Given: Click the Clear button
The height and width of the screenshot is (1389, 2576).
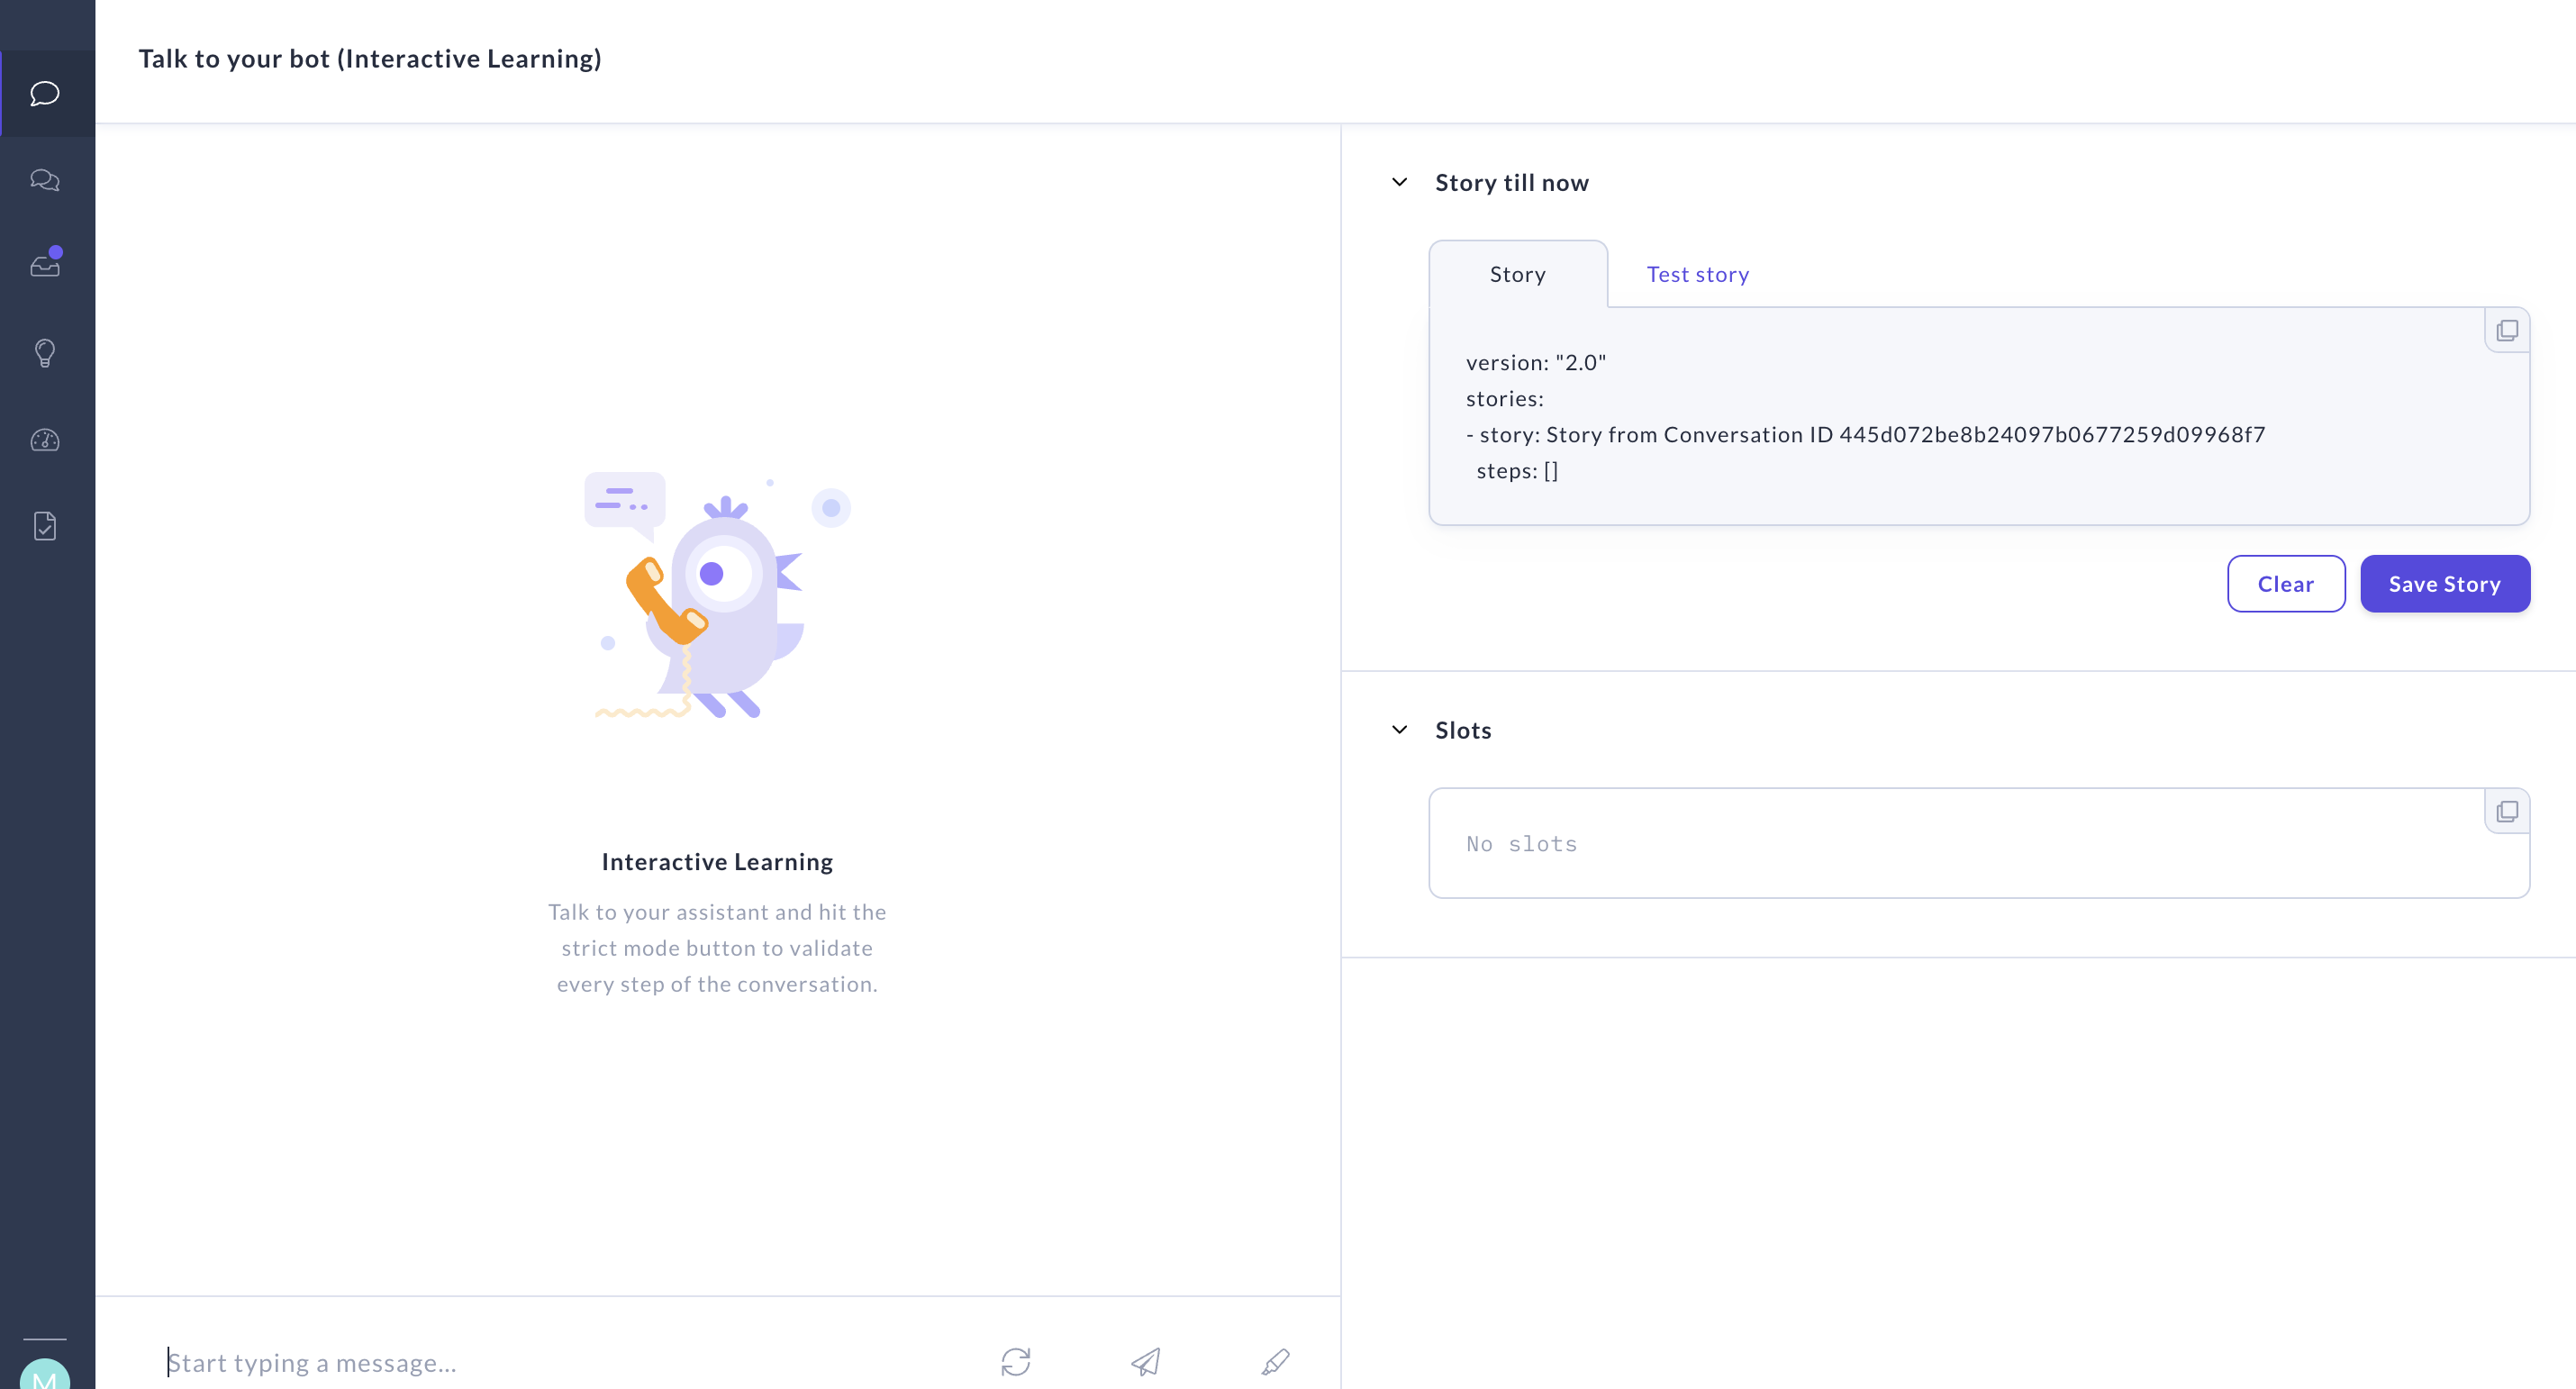Looking at the screenshot, I should tap(2286, 583).
